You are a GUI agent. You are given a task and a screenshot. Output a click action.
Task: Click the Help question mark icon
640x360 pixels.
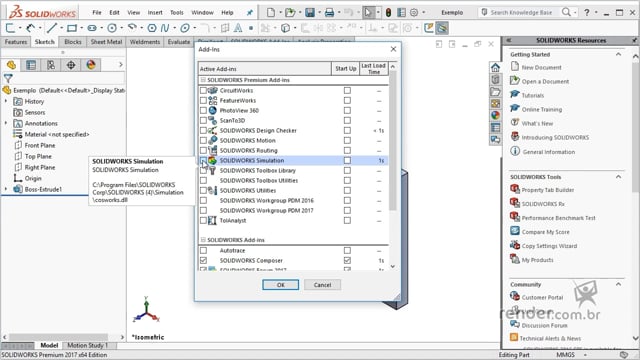click(x=587, y=12)
